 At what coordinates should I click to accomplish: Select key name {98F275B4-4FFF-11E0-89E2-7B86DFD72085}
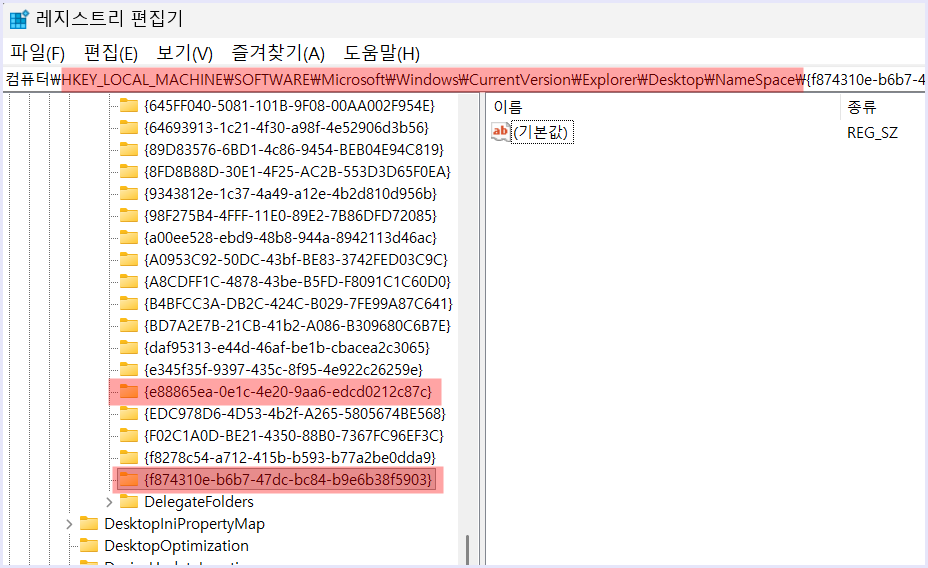point(290,215)
